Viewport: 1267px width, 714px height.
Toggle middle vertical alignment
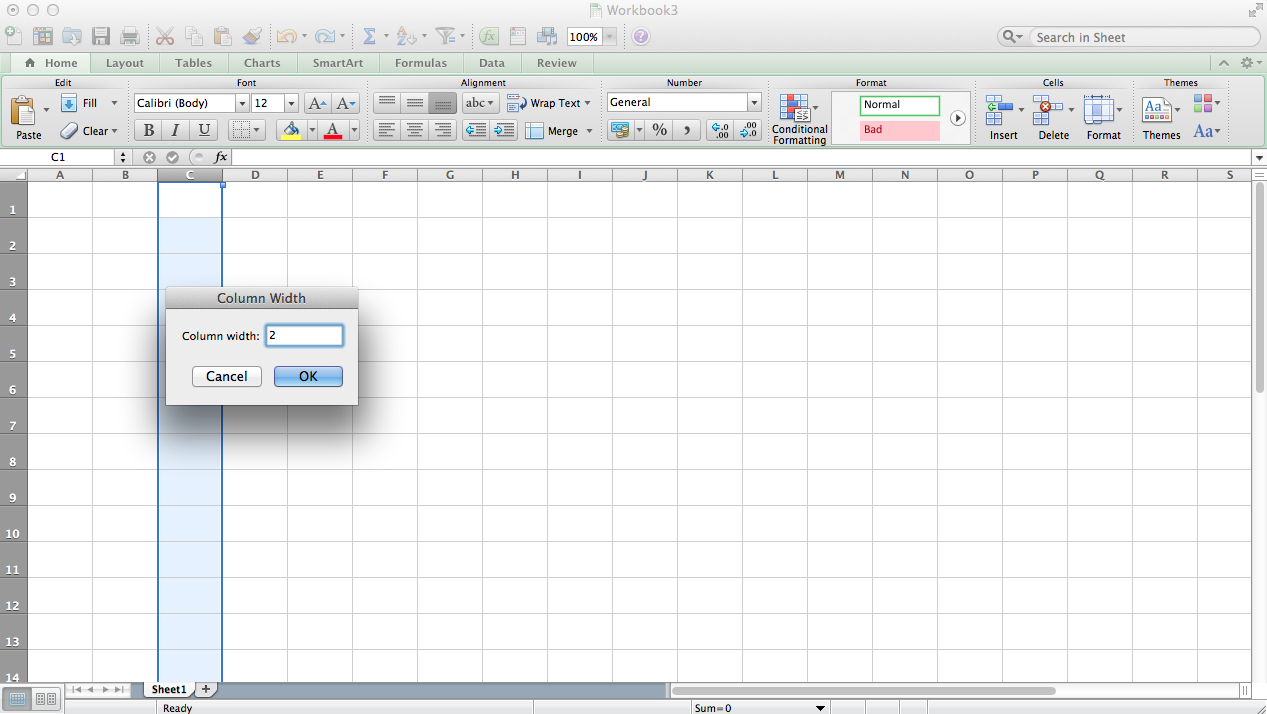(x=415, y=103)
